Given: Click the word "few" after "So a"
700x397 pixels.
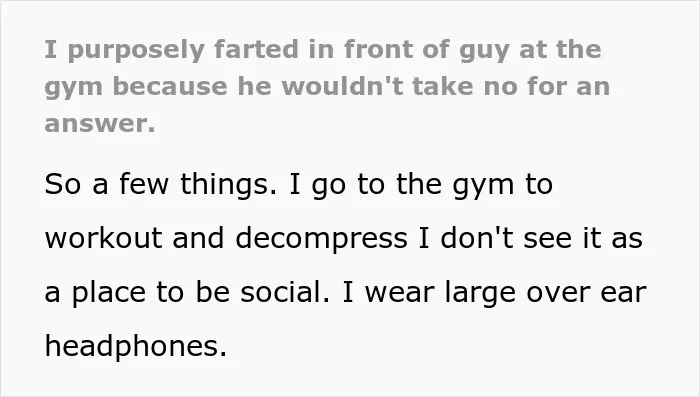Looking at the screenshot, I should (x=144, y=184).
